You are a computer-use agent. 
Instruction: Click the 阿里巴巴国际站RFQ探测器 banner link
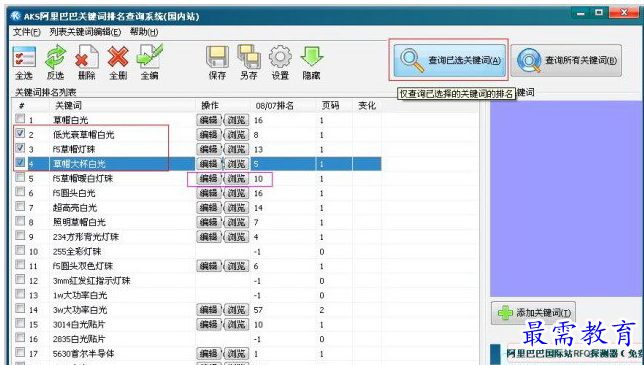pos(575,353)
